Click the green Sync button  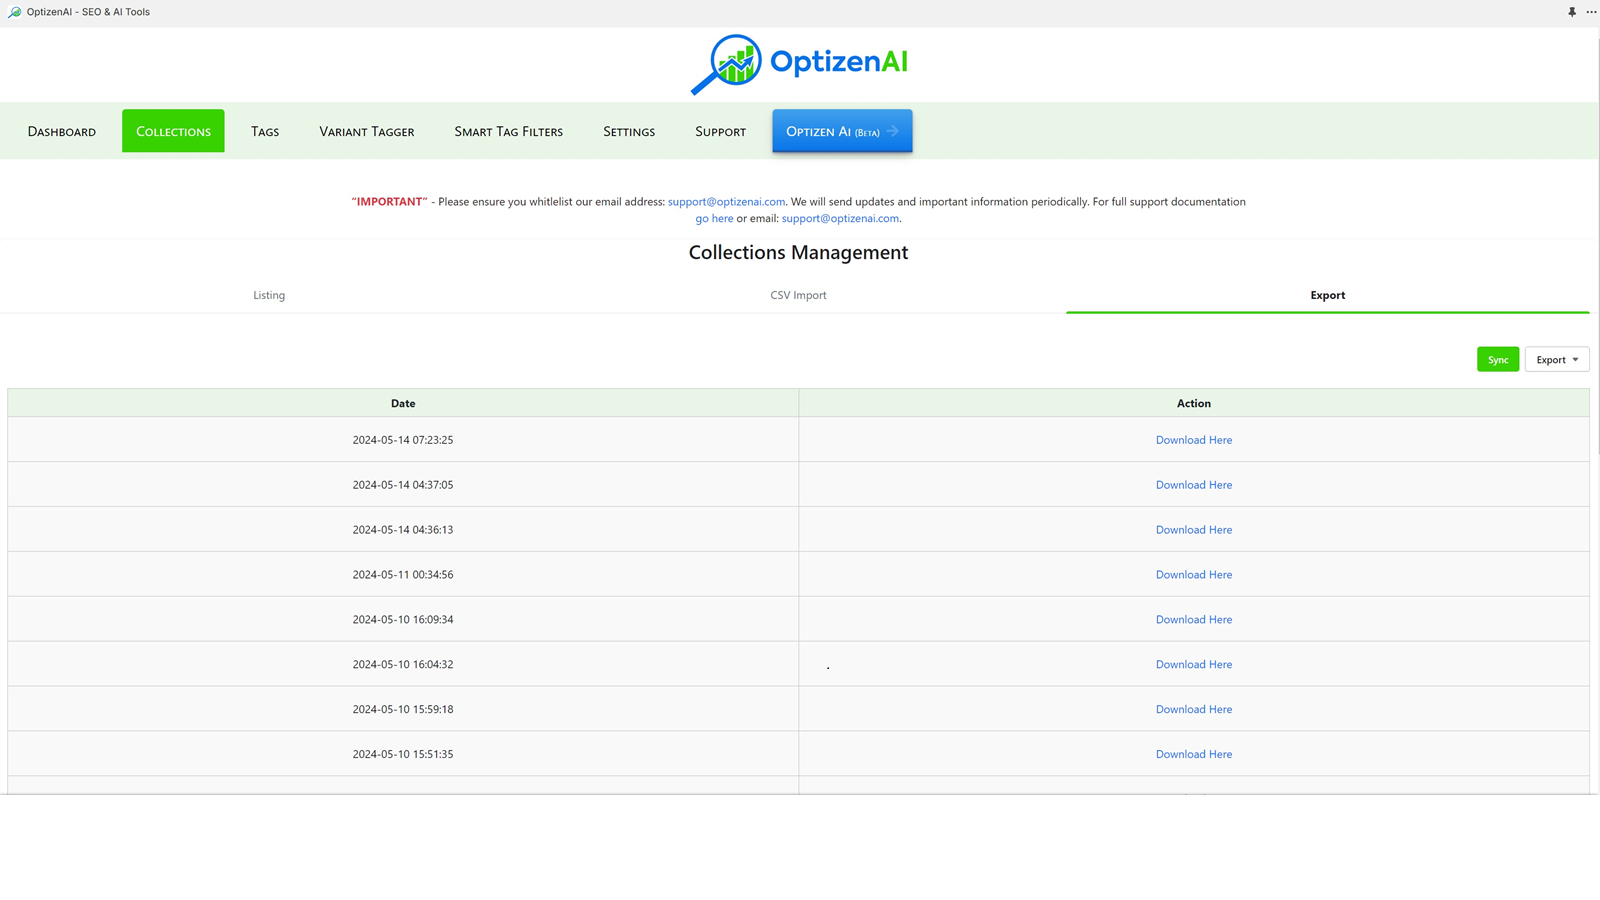pos(1498,360)
